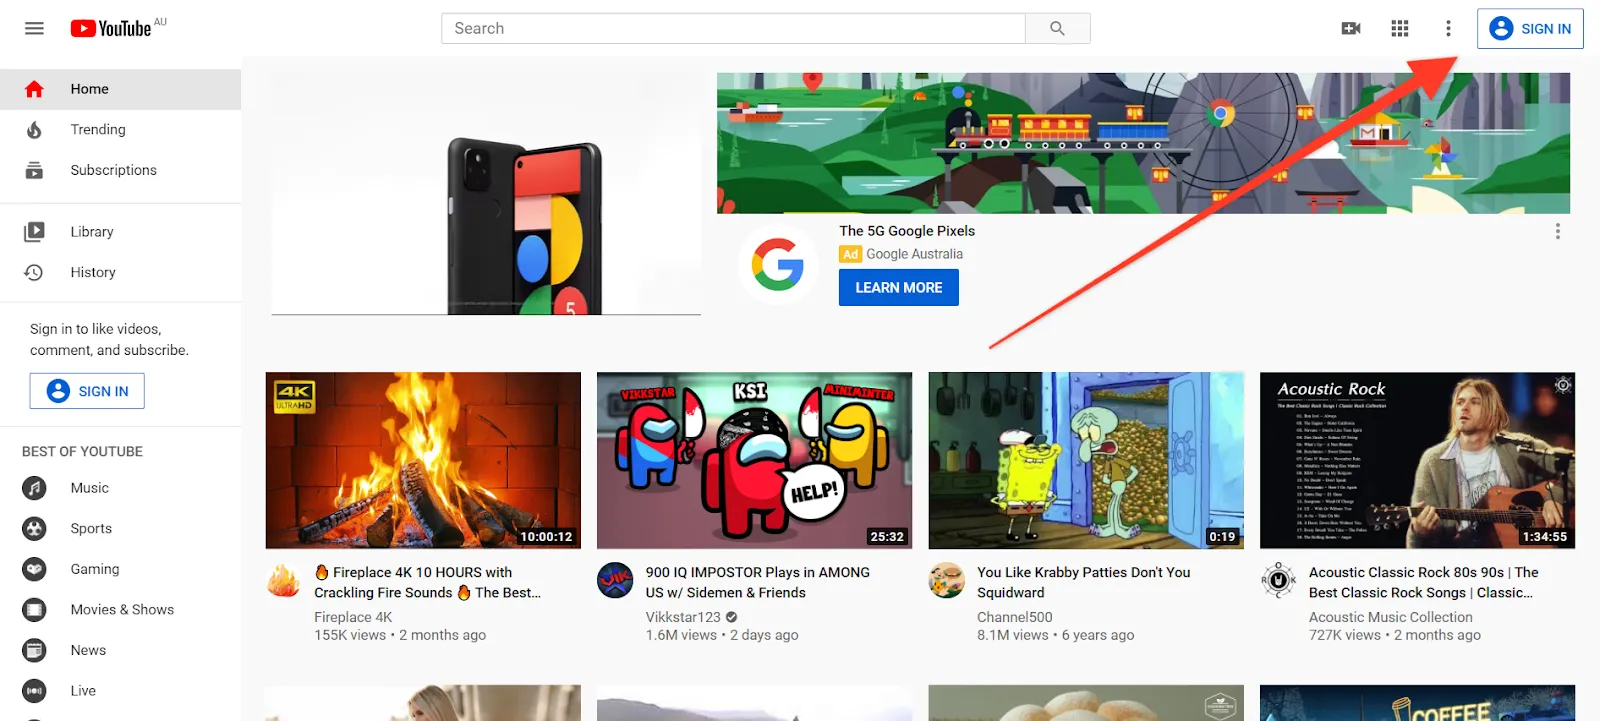Open the settings three-dot menu in header

click(1448, 28)
